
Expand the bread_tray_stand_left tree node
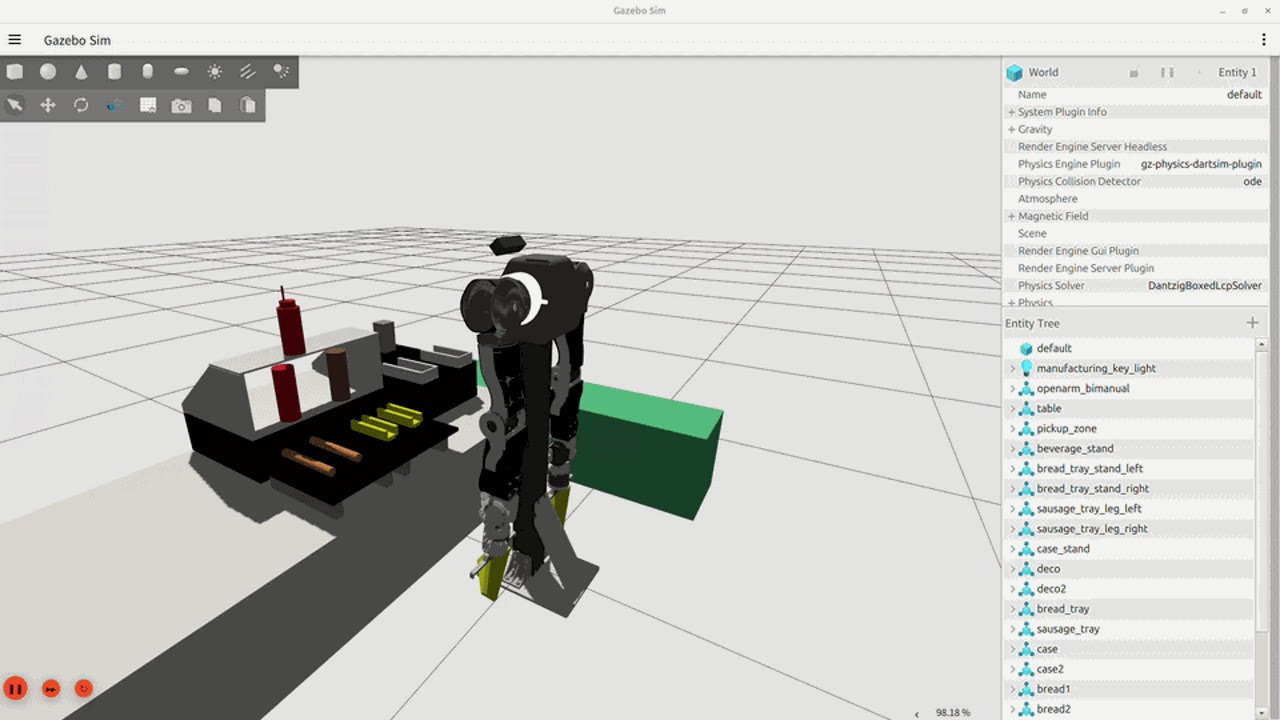1012,468
